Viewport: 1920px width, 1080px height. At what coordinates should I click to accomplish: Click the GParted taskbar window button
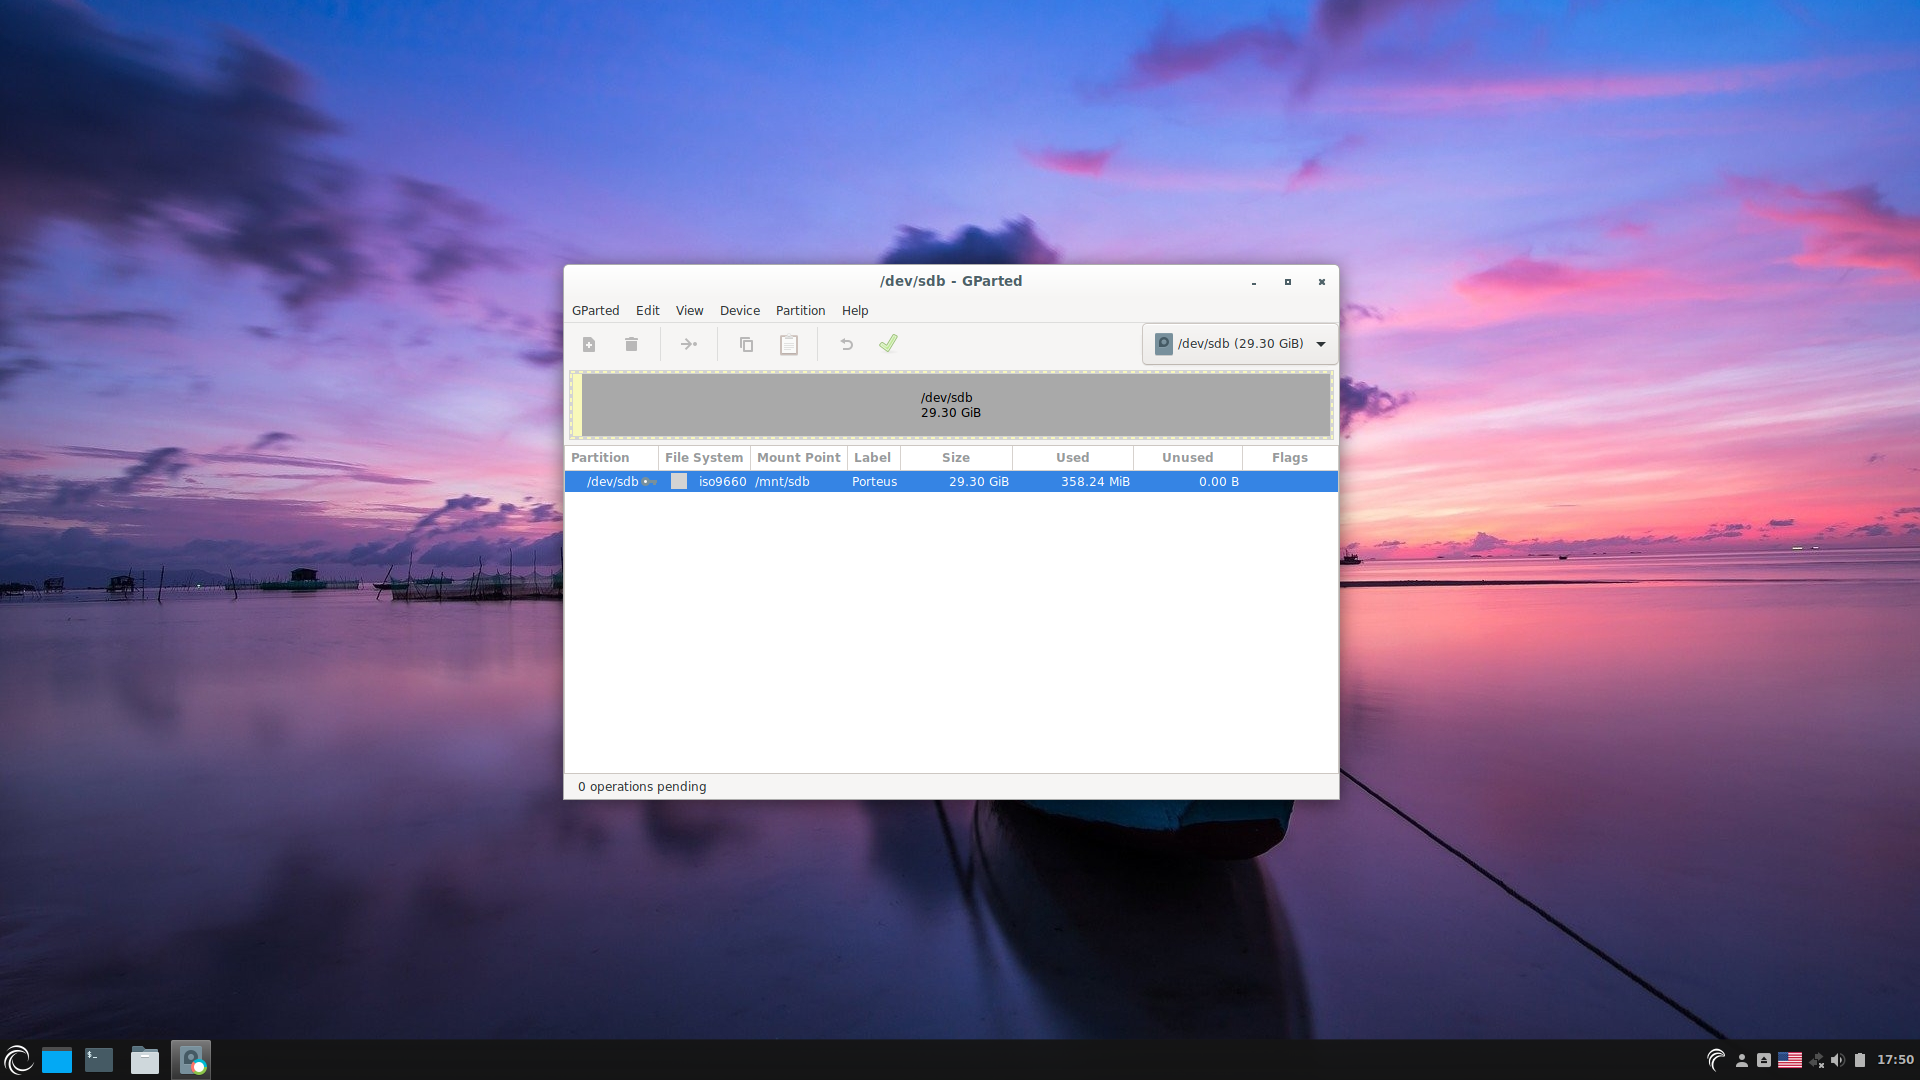tap(191, 1060)
